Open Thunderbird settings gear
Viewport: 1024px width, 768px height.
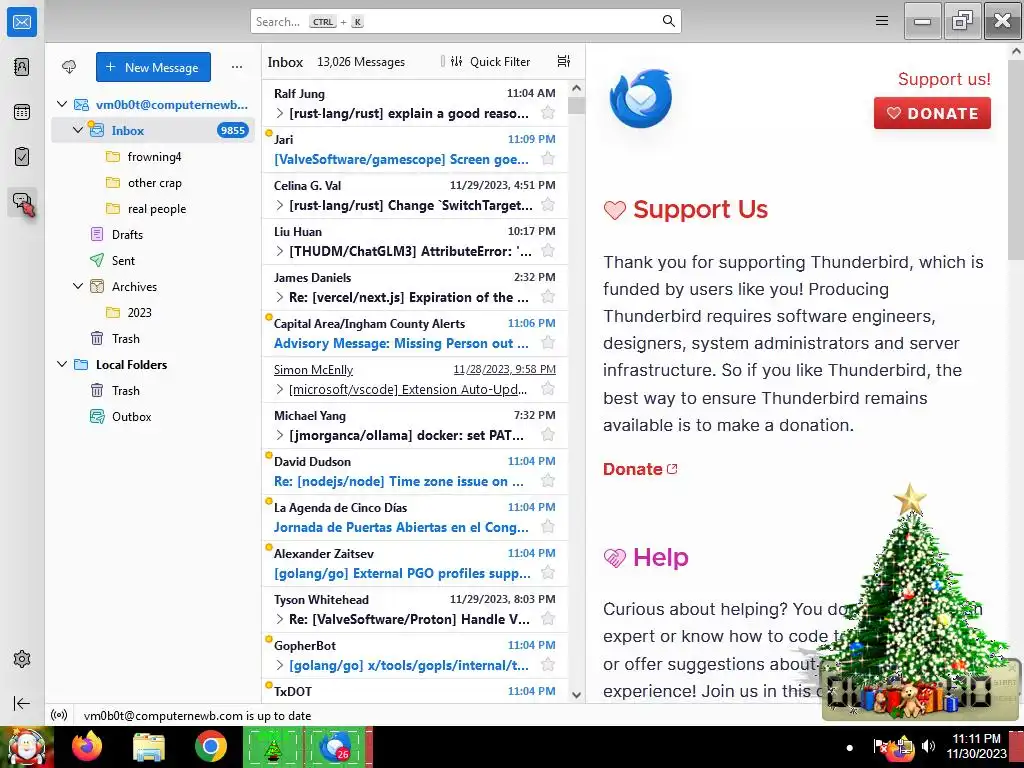click(22, 659)
